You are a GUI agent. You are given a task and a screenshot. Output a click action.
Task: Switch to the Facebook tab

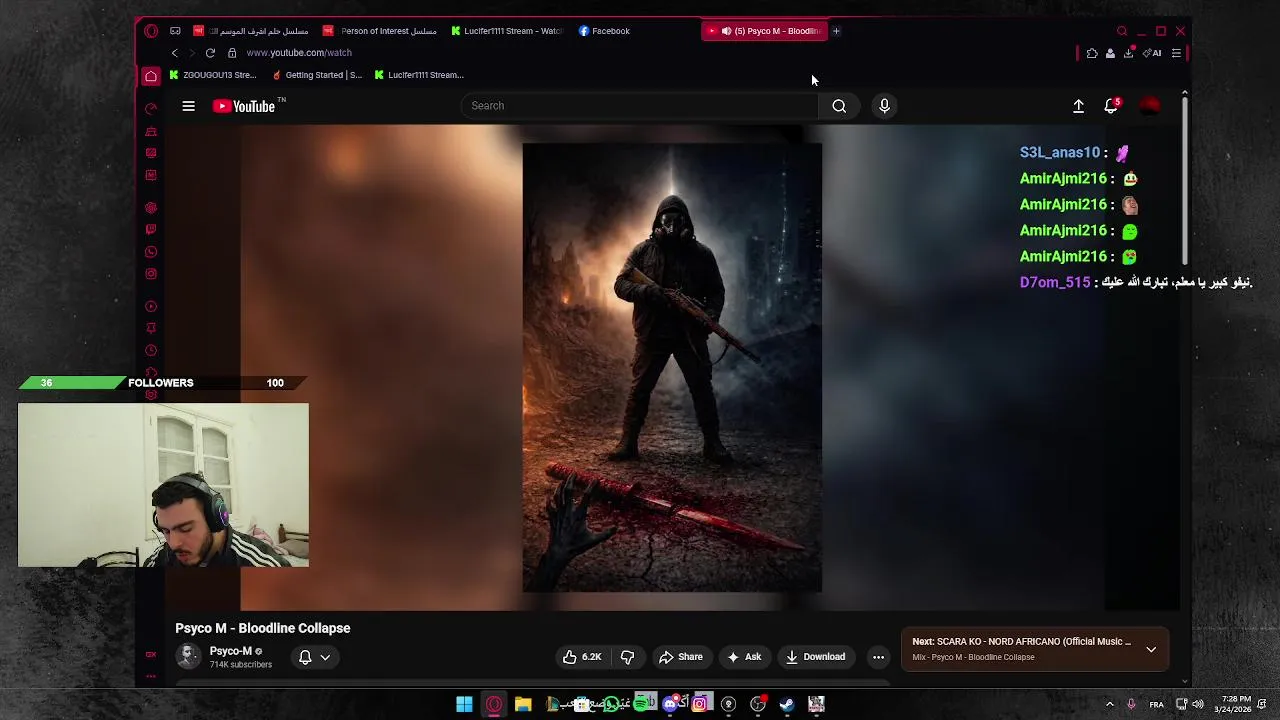604,31
